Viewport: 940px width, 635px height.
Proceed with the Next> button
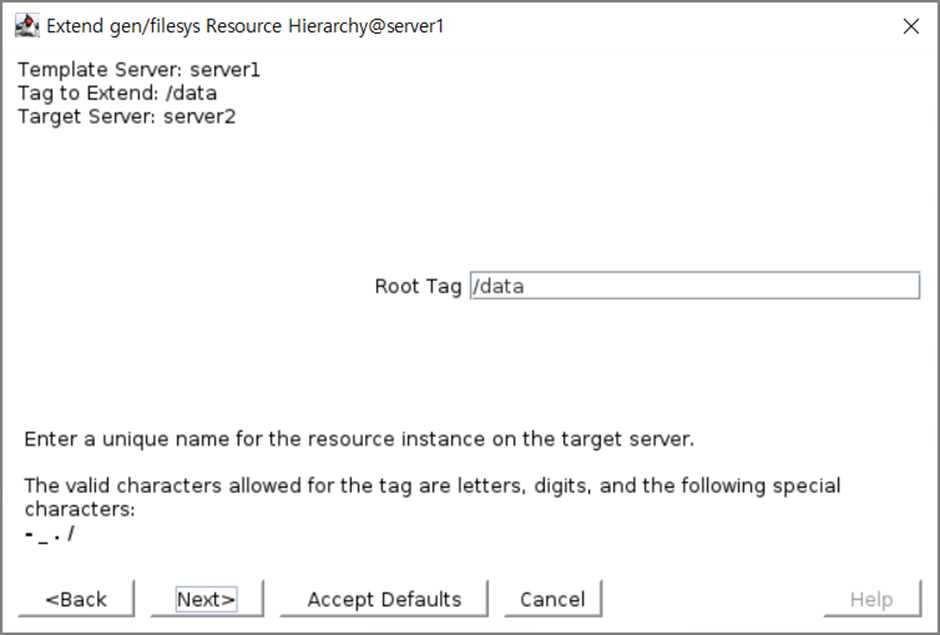click(x=206, y=598)
